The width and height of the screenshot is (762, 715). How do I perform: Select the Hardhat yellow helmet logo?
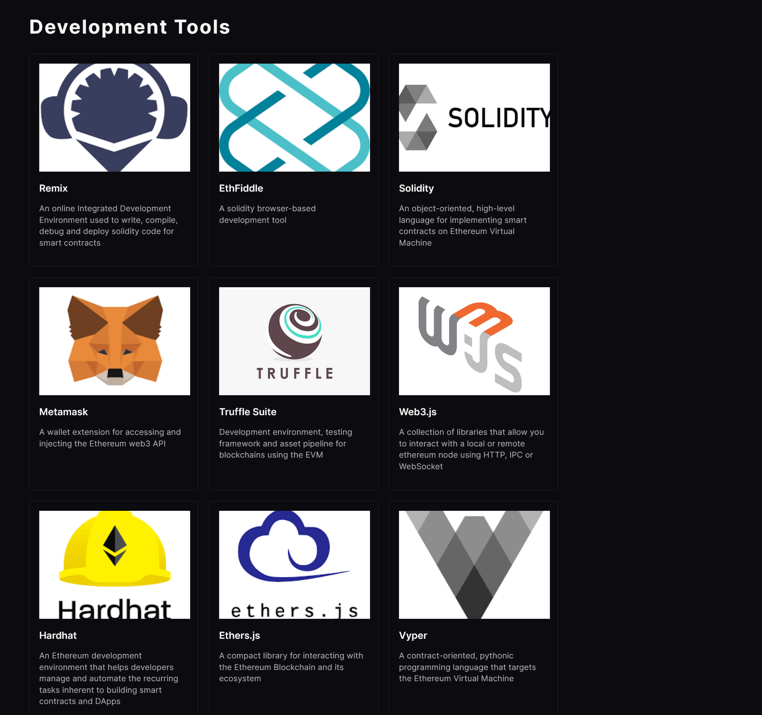(114, 564)
